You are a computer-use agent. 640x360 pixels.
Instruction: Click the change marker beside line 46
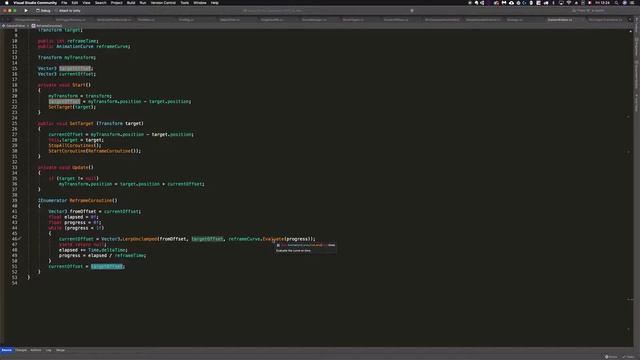tap(20, 239)
